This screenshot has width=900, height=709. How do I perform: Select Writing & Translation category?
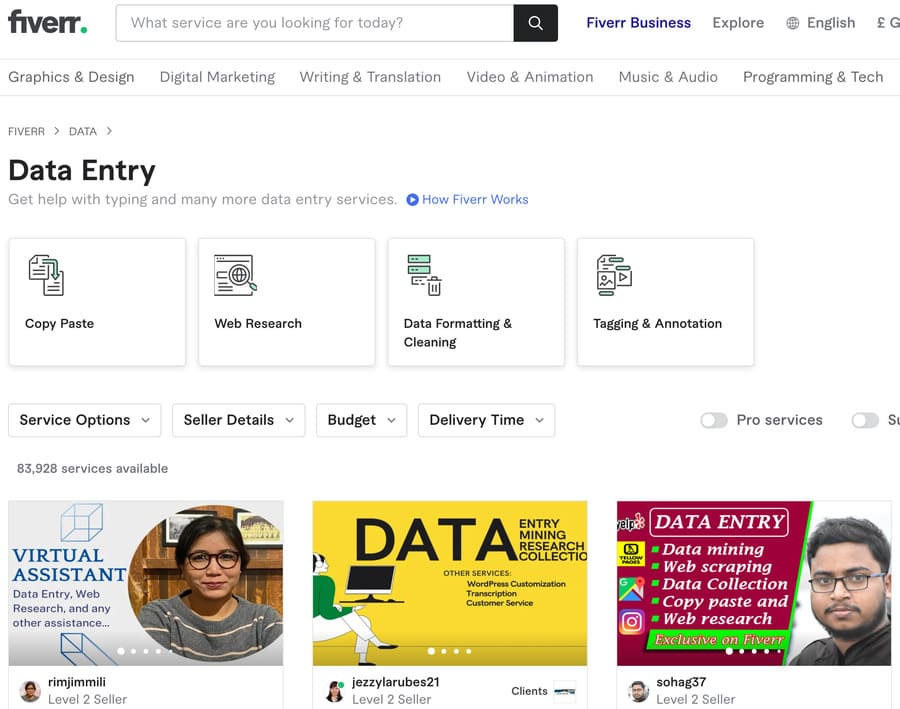pos(370,77)
